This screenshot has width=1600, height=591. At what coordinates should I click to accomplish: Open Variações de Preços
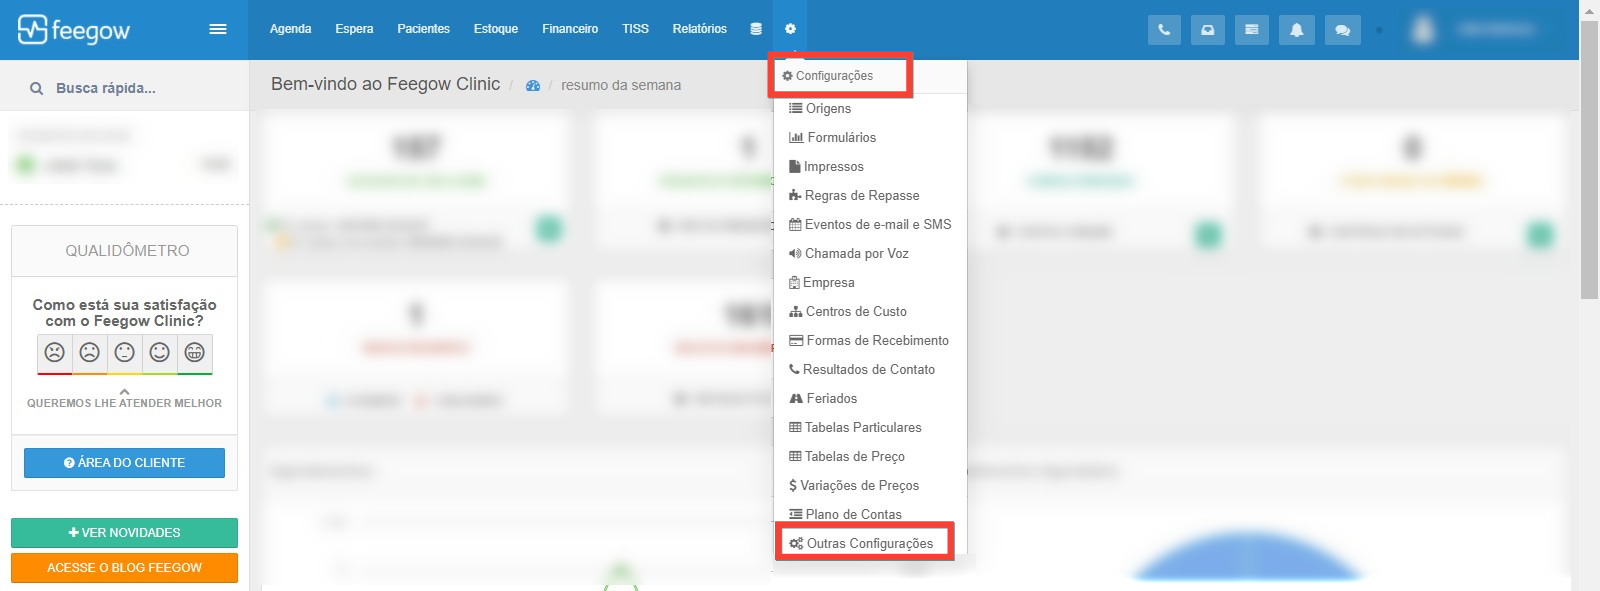pyautogui.click(x=870, y=485)
